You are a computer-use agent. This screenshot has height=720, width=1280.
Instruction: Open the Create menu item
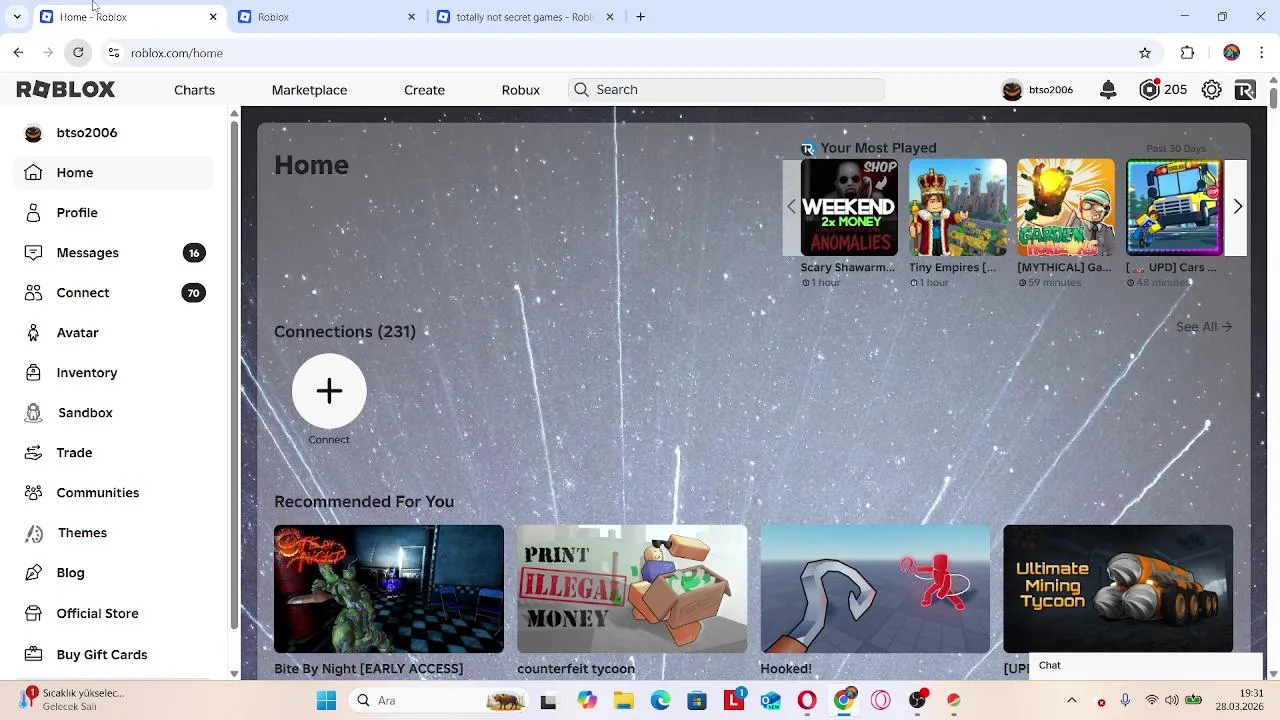pos(424,90)
